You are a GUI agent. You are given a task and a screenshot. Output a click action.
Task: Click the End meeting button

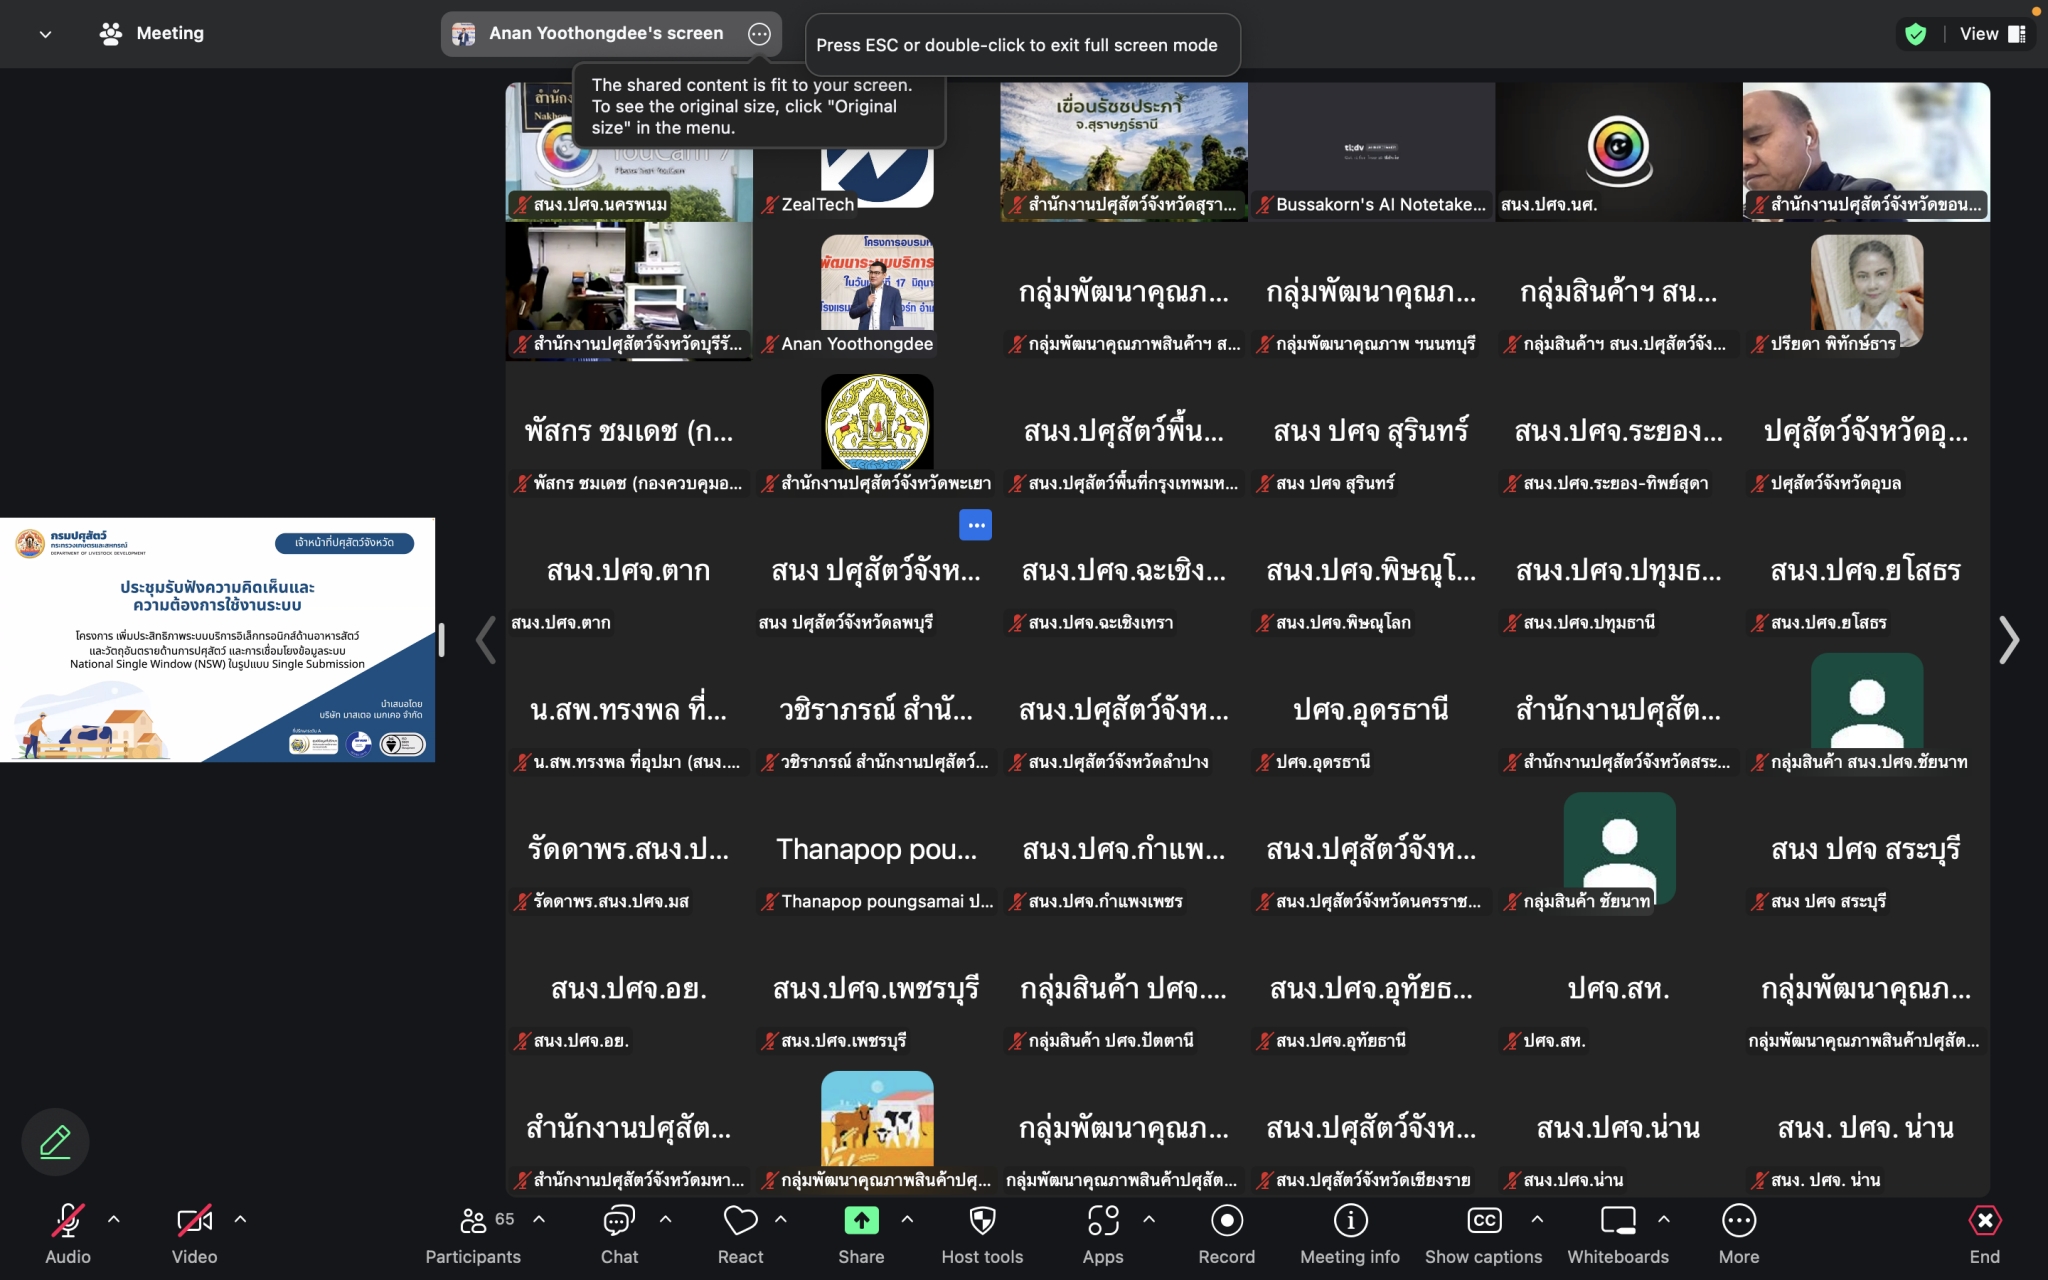tap(1984, 1221)
